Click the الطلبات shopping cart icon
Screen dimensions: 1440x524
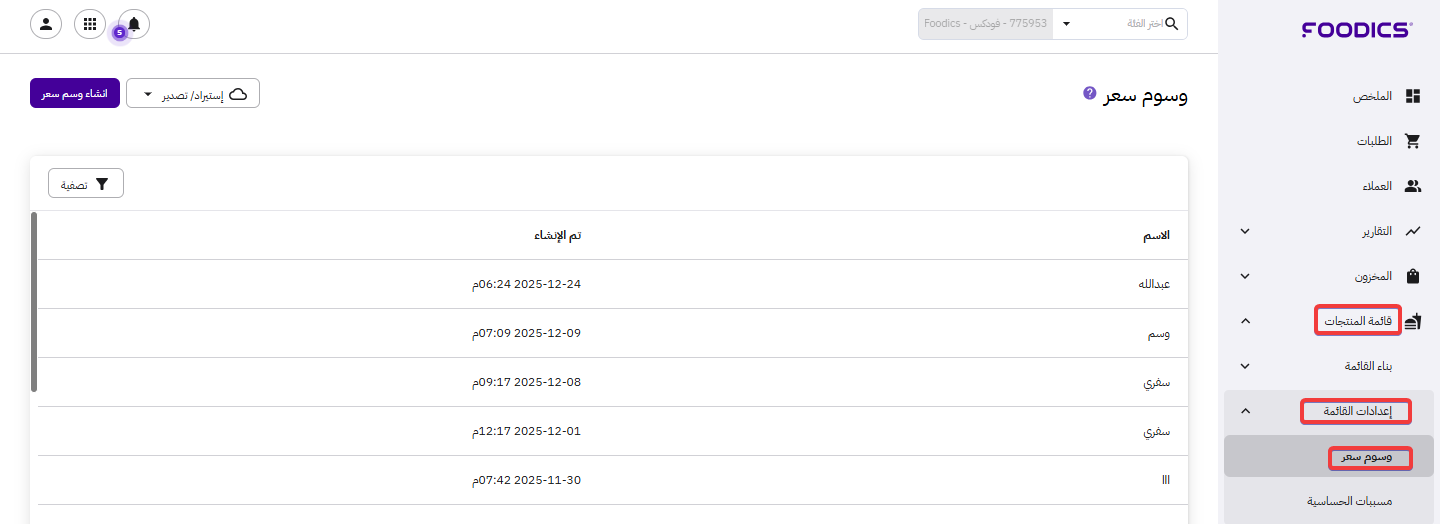[x=1413, y=141]
